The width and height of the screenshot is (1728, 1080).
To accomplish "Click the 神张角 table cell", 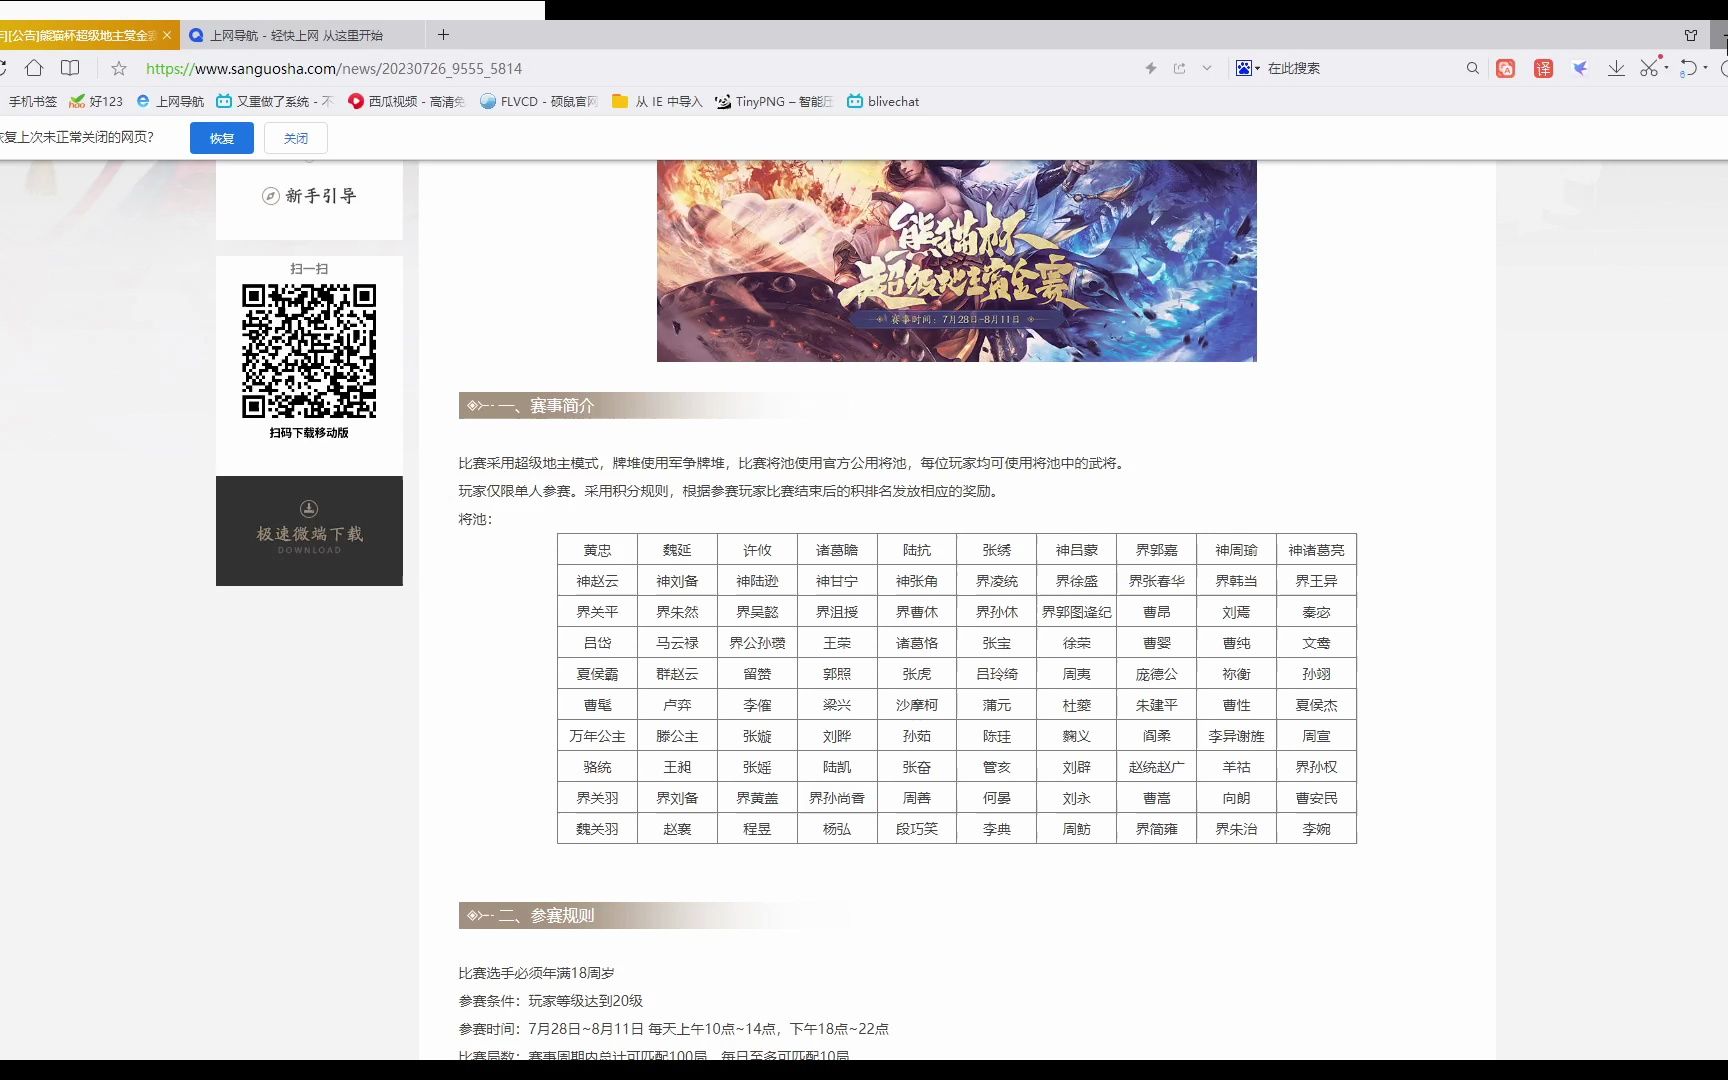I will tap(917, 581).
